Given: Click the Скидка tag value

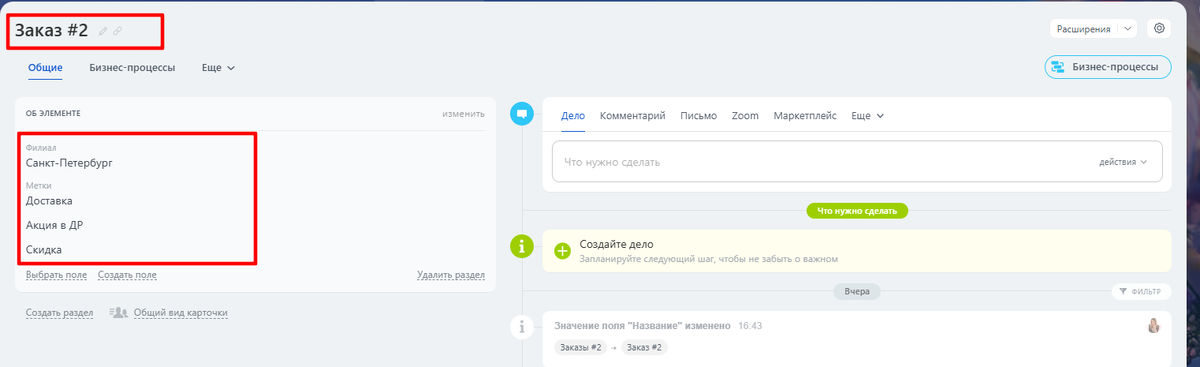Looking at the screenshot, I should [44, 249].
